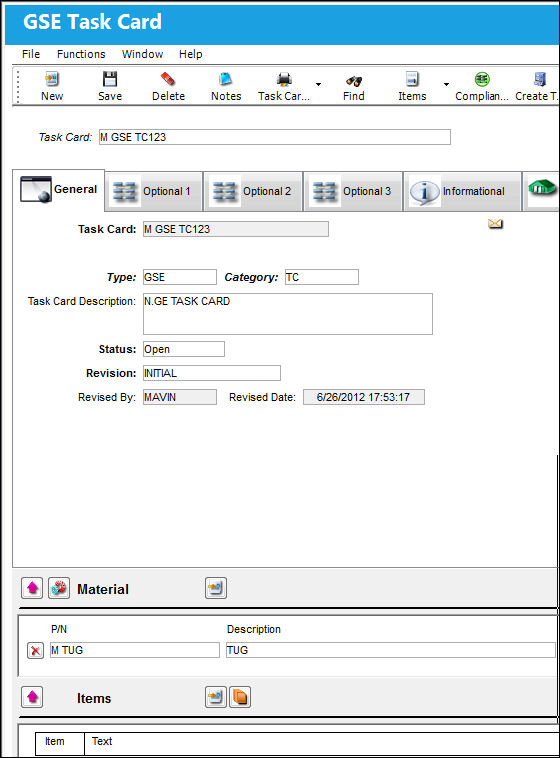Open the Window menu
560x758 pixels.
click(142, 54)
